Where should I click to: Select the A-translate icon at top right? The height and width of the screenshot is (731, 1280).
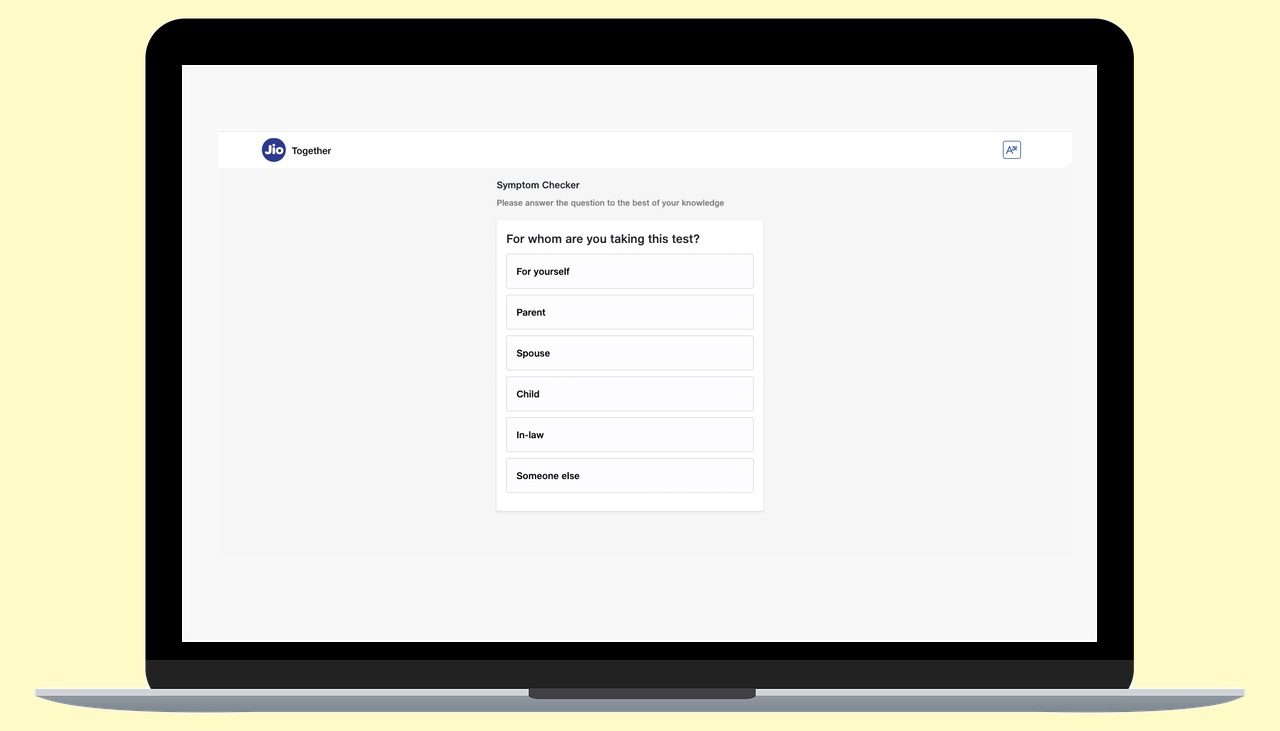(1011, 148)
